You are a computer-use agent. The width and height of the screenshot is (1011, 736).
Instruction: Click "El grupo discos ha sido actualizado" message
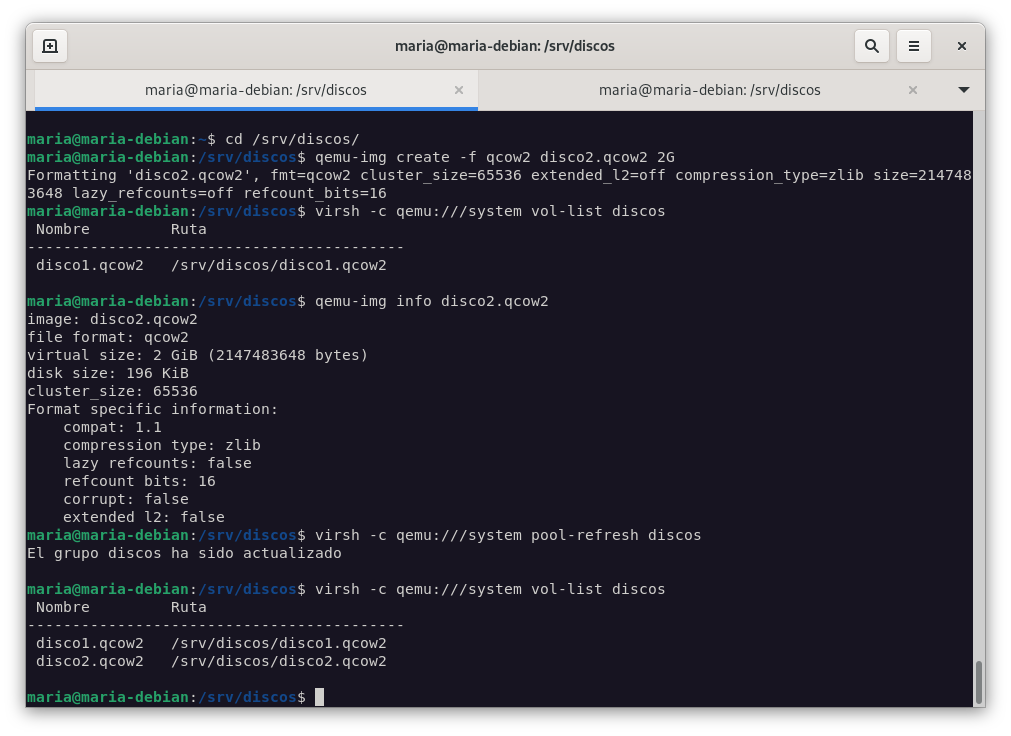point(184,553)
